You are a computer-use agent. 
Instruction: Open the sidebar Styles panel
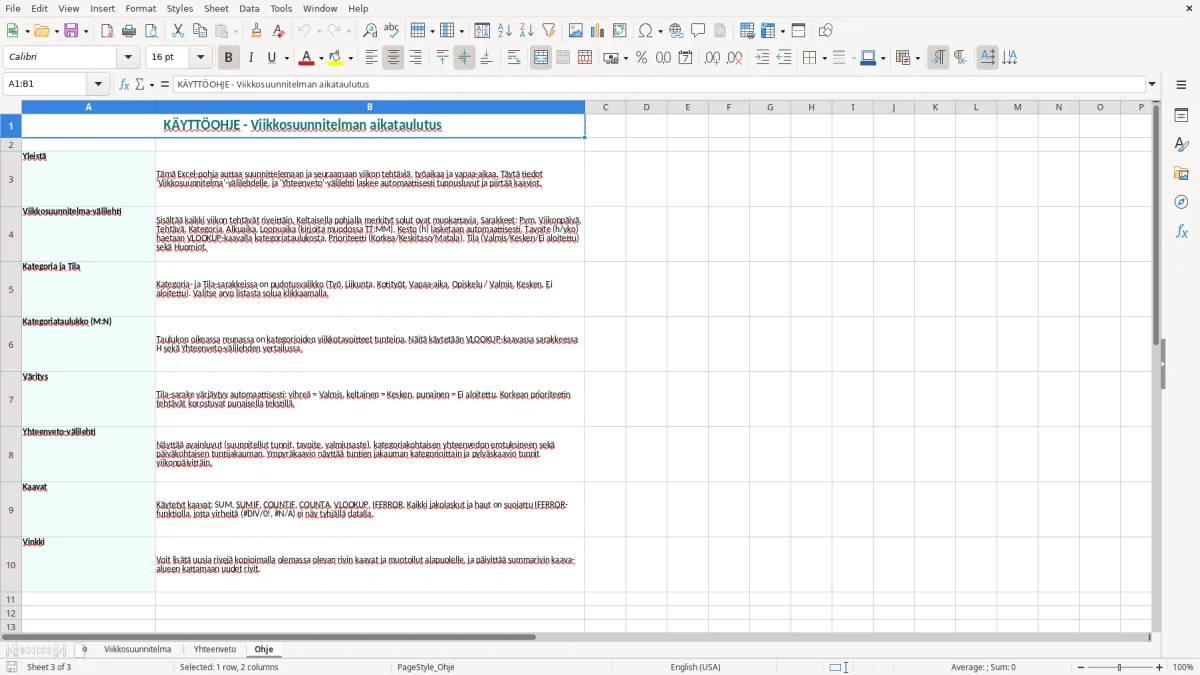[x=1181, y=144]
